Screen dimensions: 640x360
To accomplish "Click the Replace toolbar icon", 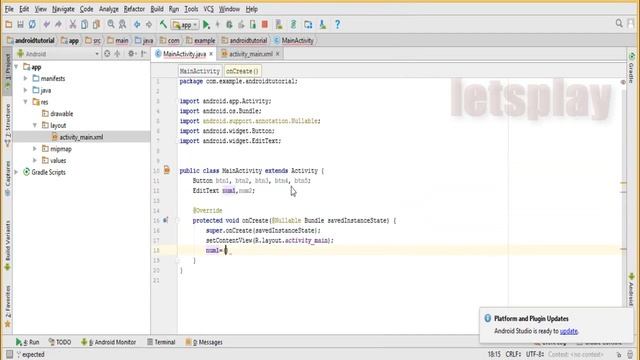I will point(122,24).
